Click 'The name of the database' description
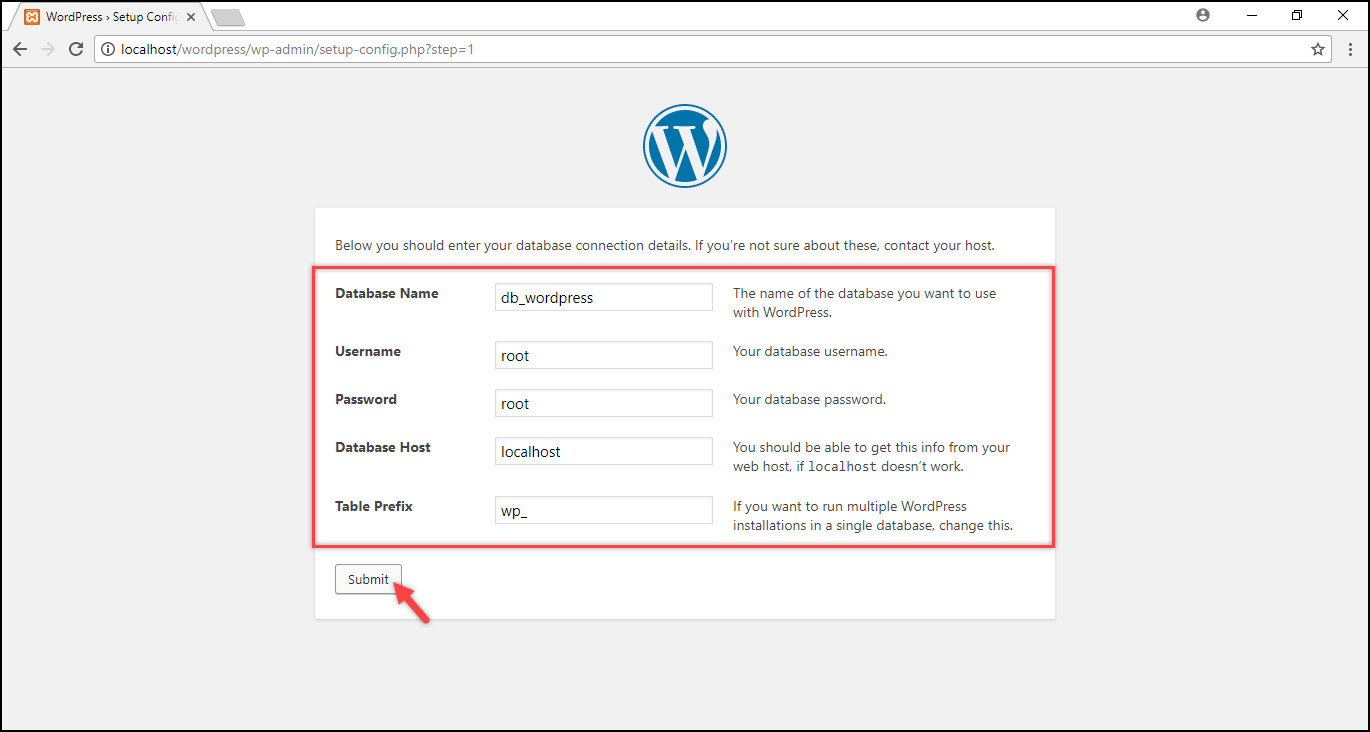 point(865,302)
